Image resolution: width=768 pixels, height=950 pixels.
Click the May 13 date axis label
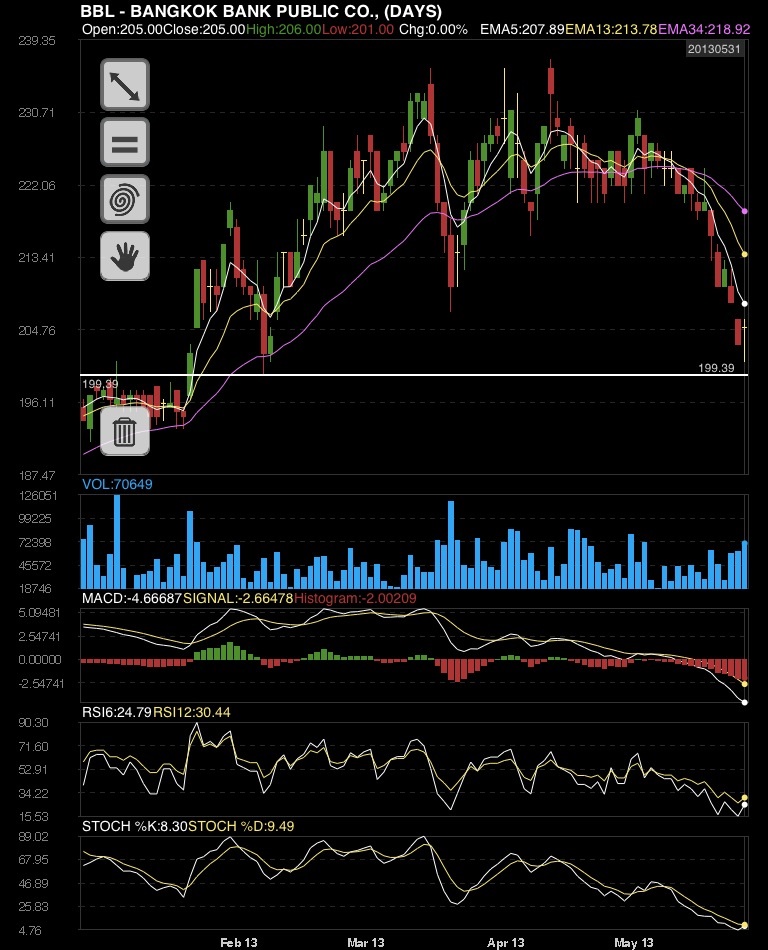tap(634, 942)
